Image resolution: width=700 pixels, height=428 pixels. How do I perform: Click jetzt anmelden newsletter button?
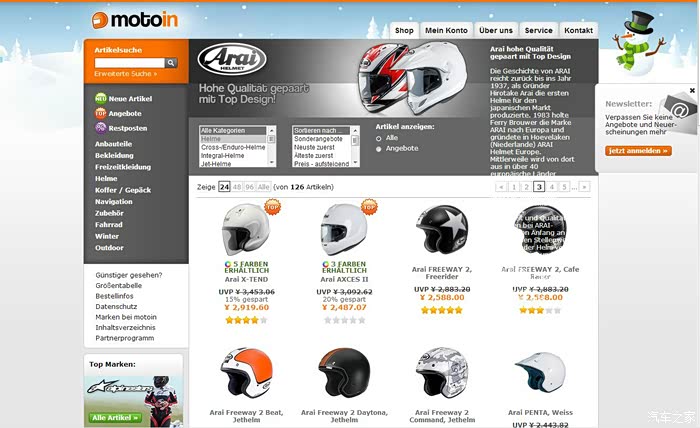[x=638, y=151]
